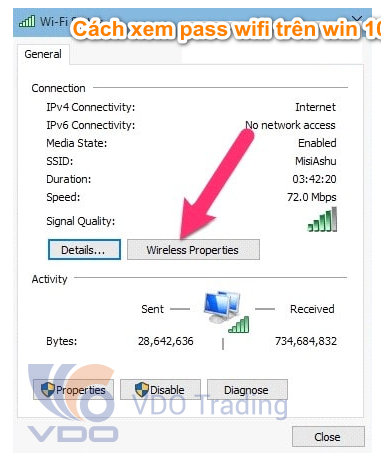Viewport: 381px width, 461px height.
Task: Open the Details... button
Action: (x=84, y=250)
